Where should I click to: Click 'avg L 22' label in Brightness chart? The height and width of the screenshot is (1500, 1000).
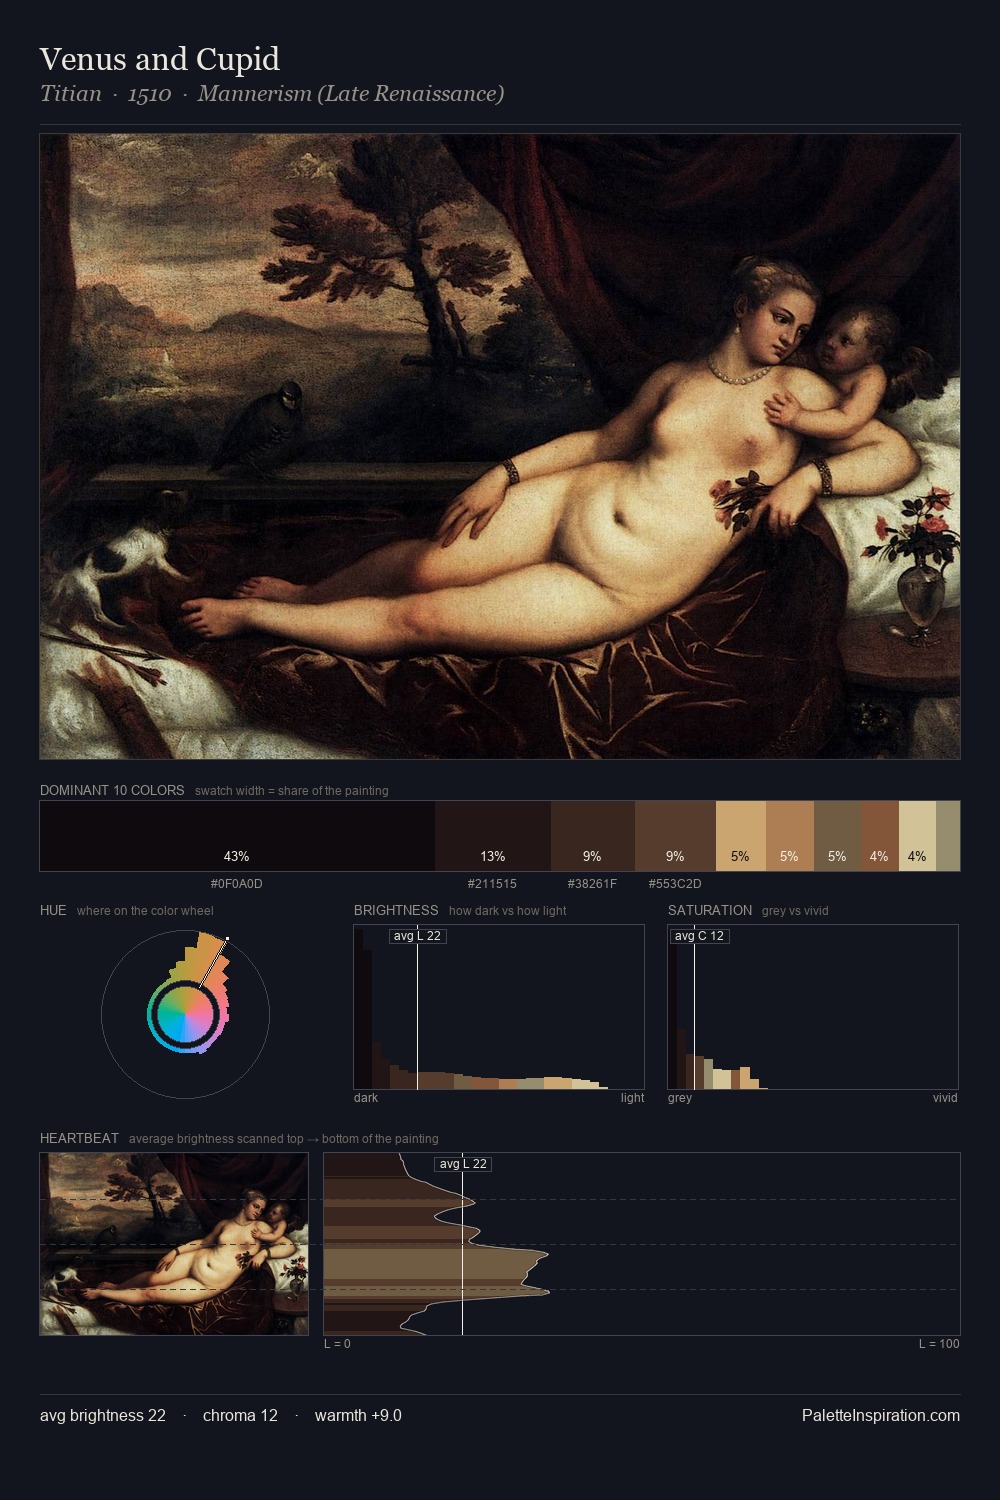tap(417, 936)
